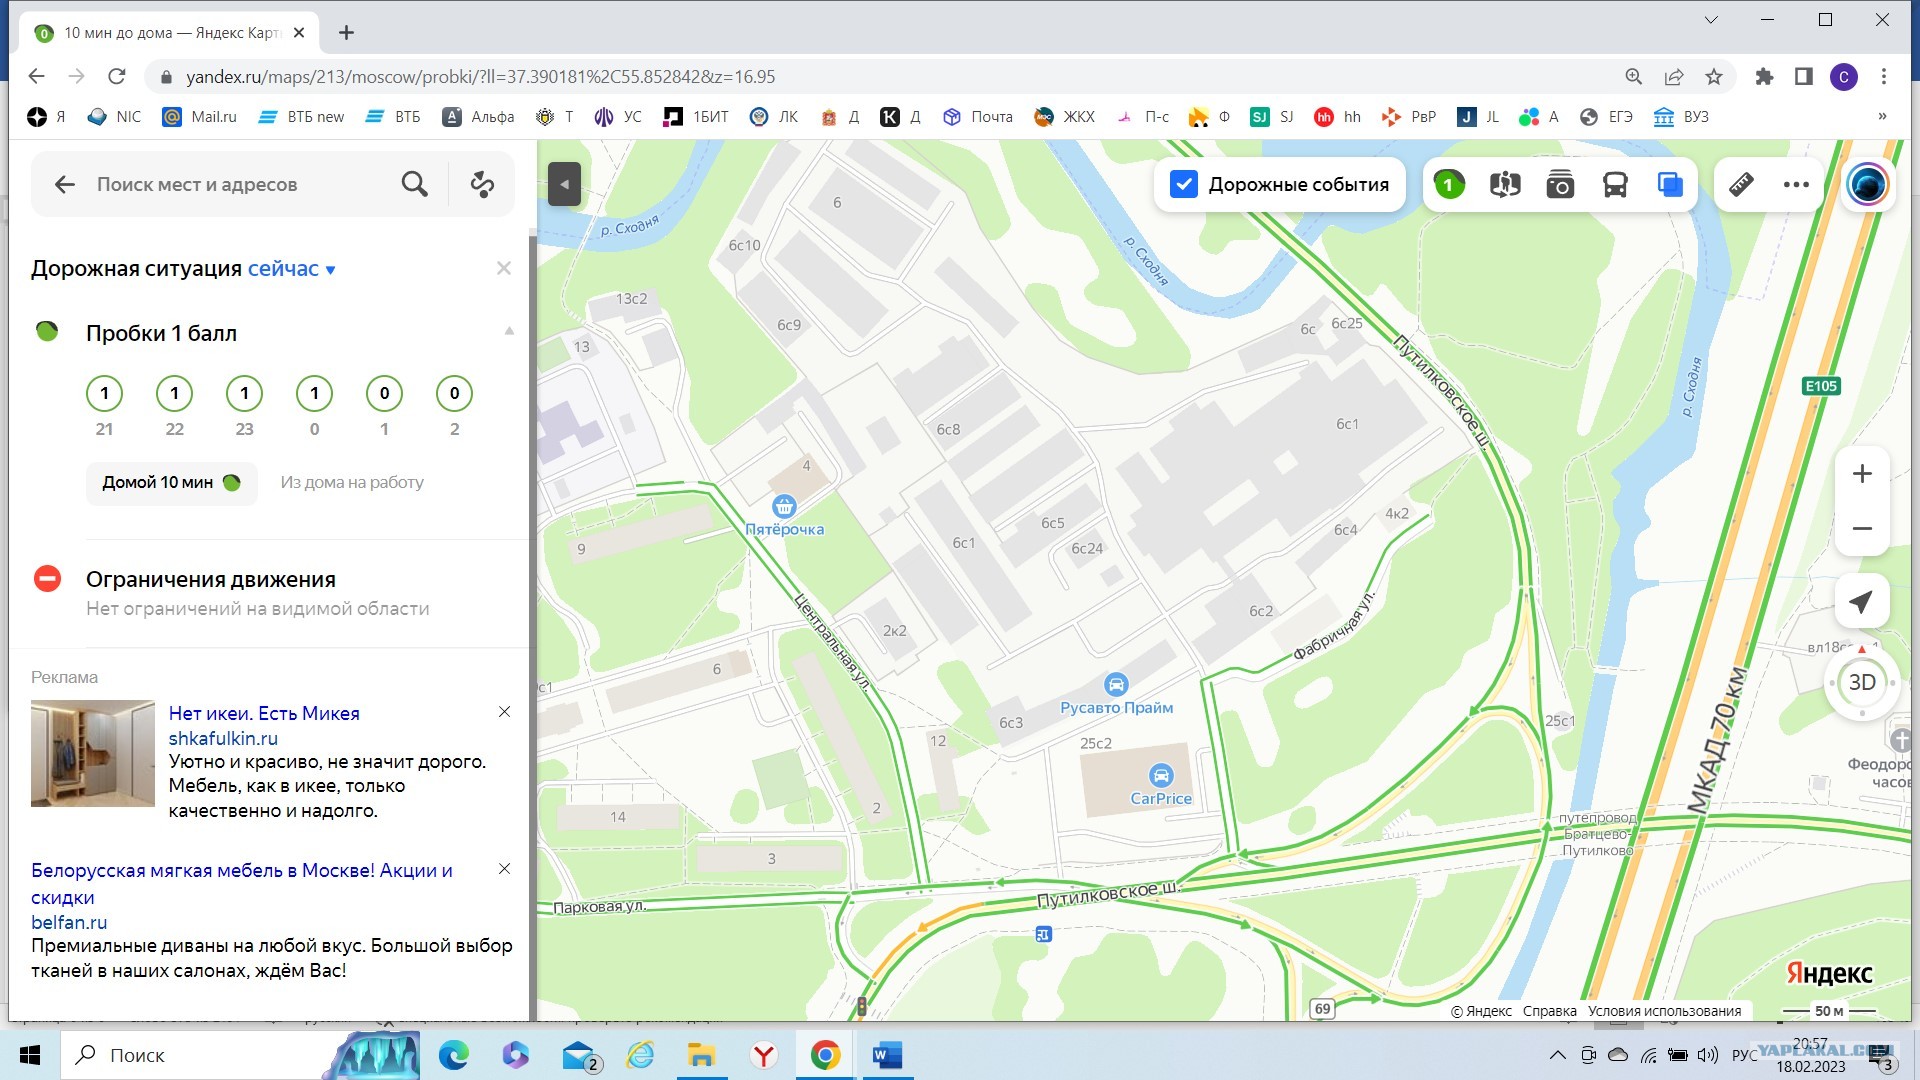
Task: Zoom out the map with minus button
Action: pos(1862,529)
